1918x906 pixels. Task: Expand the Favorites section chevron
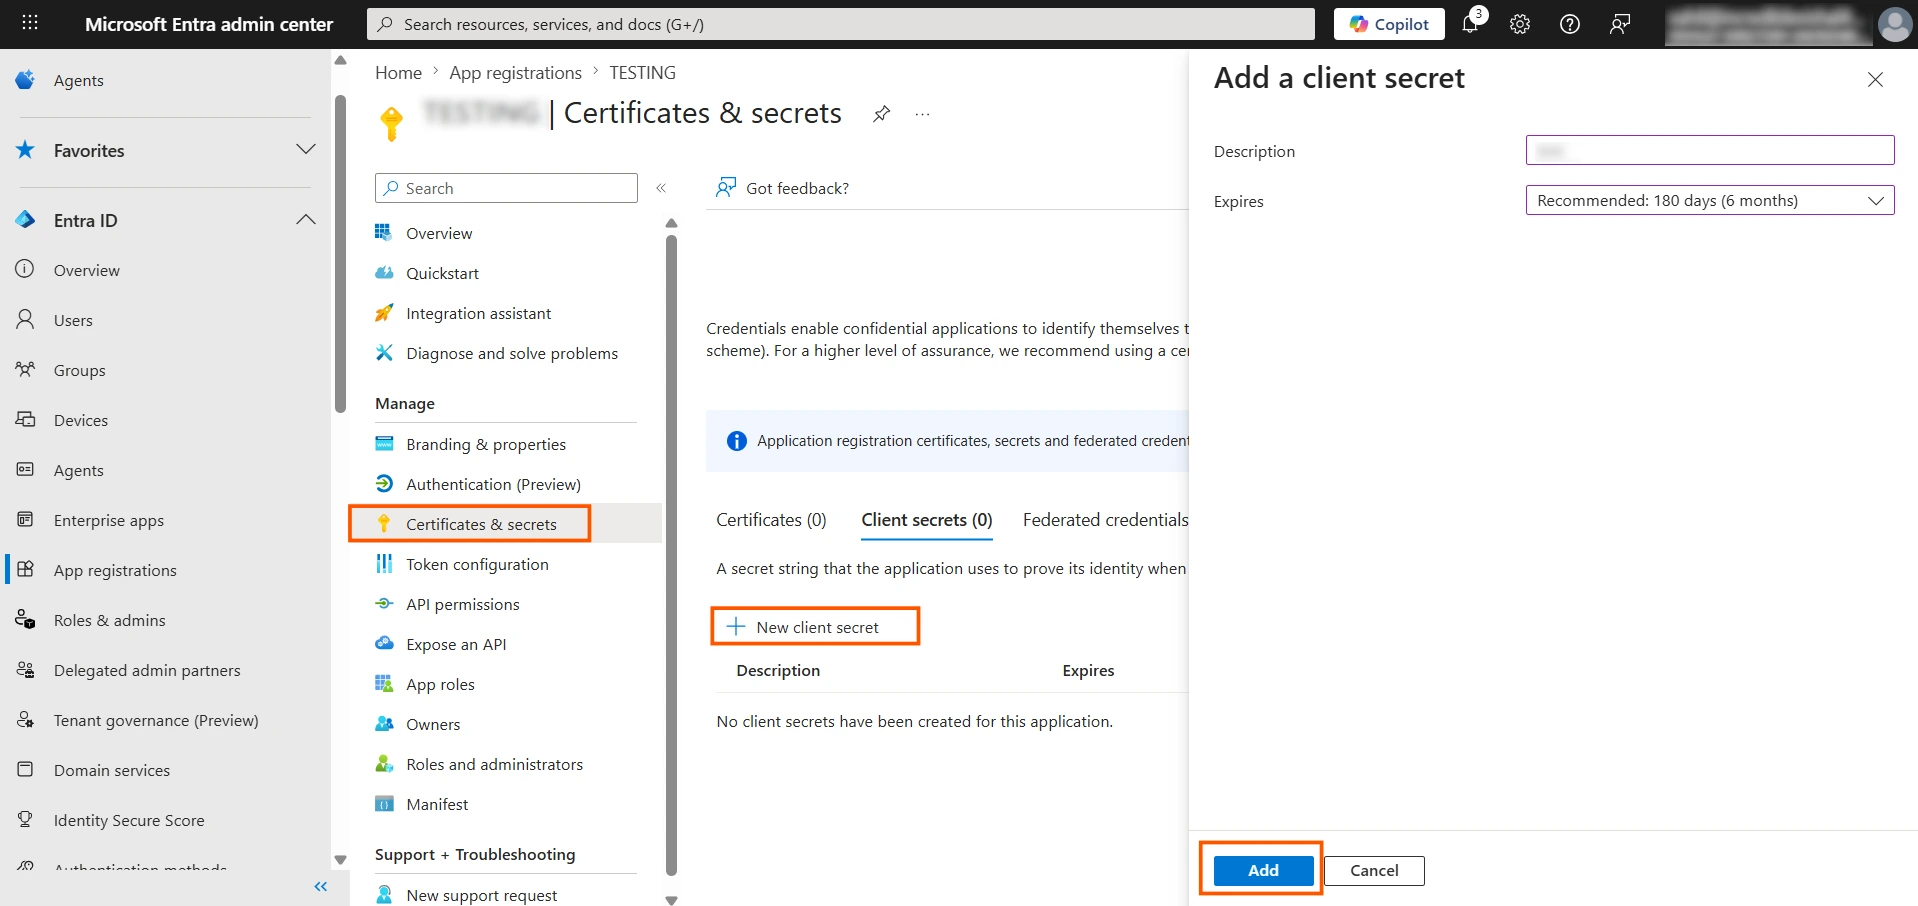point(306,149)
